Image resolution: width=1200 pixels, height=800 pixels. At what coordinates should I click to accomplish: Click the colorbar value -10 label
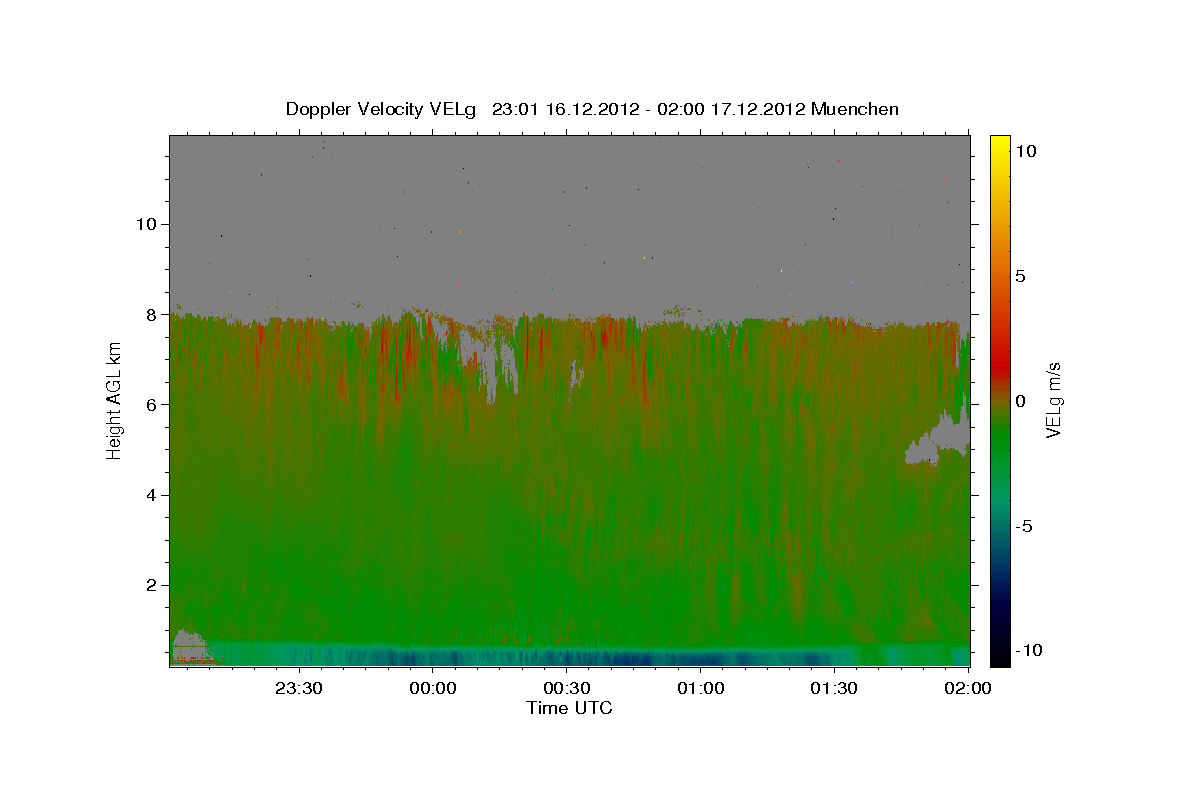(1030, 651)
